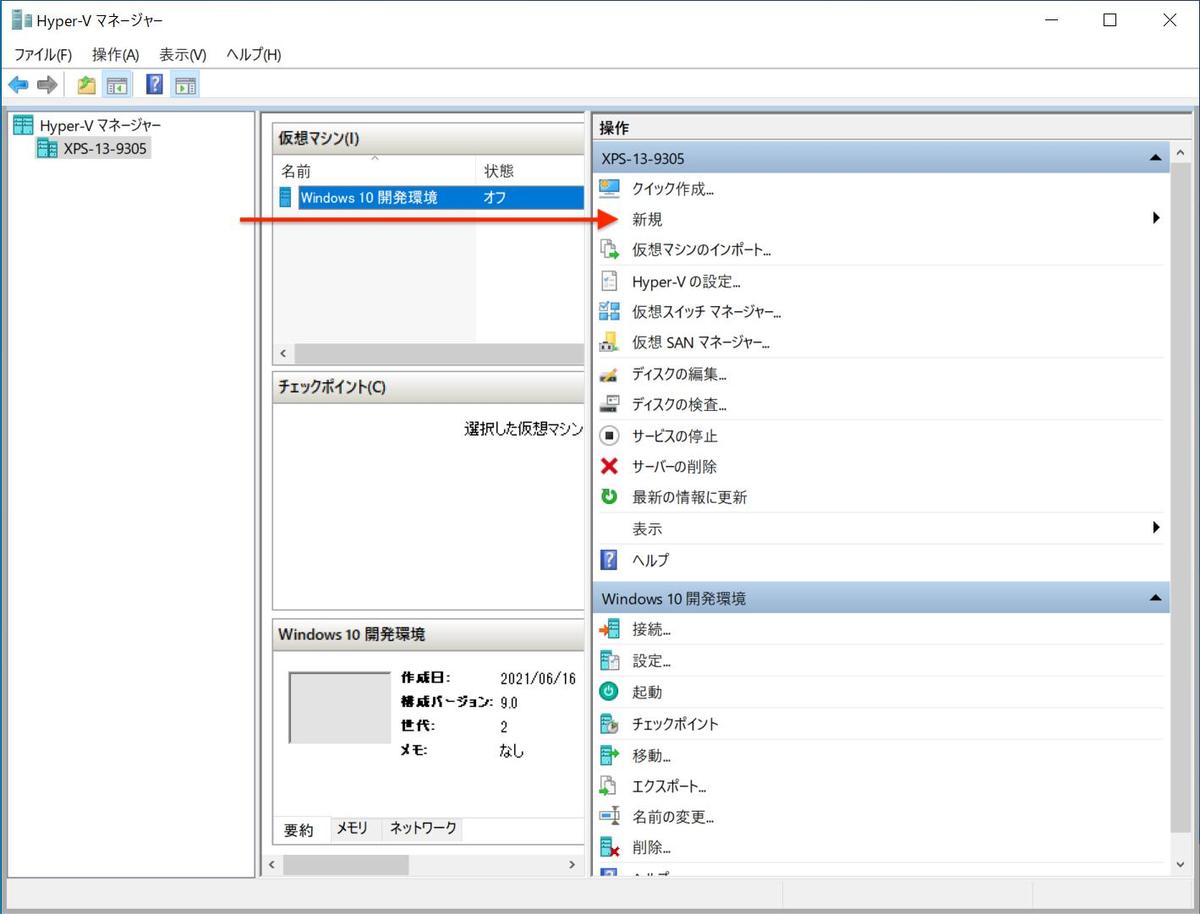The height and width of the screenshot is (914, 1200).
Task: Collapse the Windows 10 開発環境 actions section
Action: click(1156, 598)
